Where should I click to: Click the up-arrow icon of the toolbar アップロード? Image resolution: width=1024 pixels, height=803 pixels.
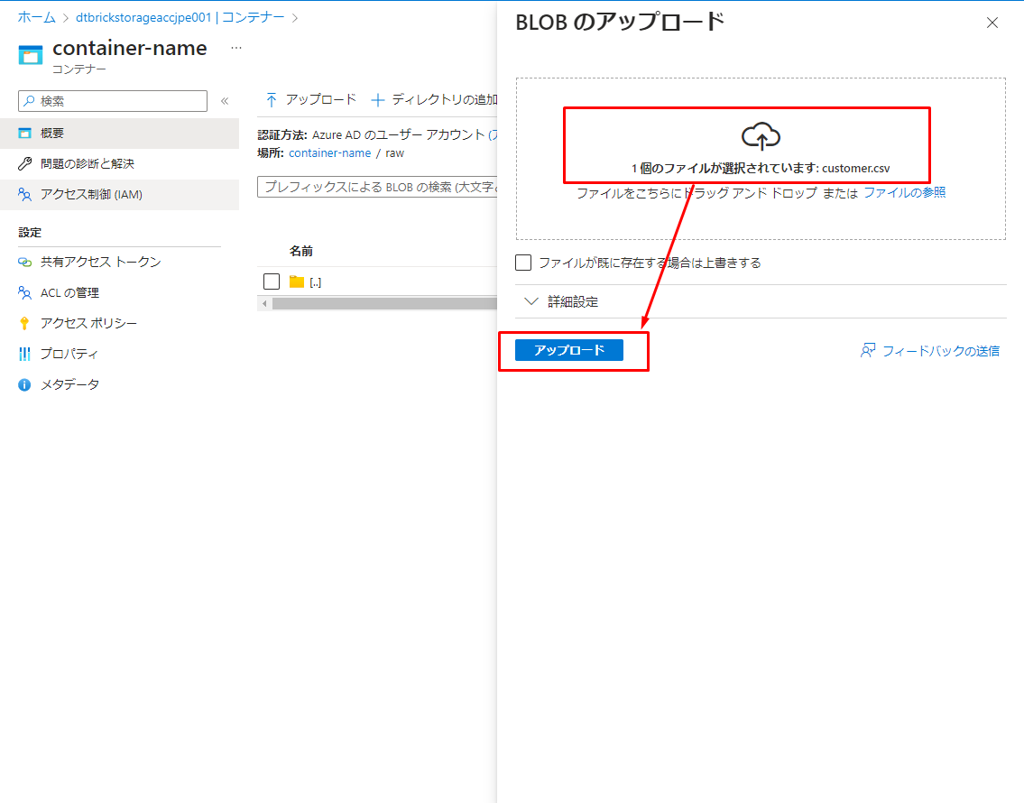(x=272, y=100)
